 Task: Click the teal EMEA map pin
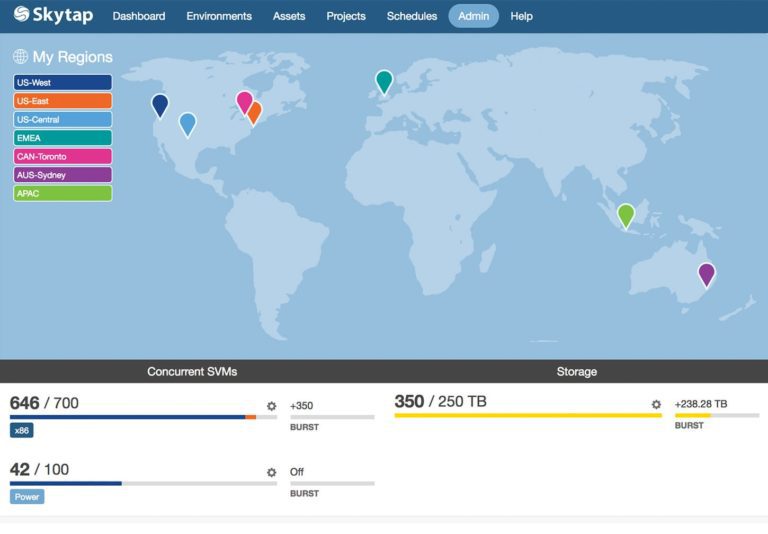384,80
